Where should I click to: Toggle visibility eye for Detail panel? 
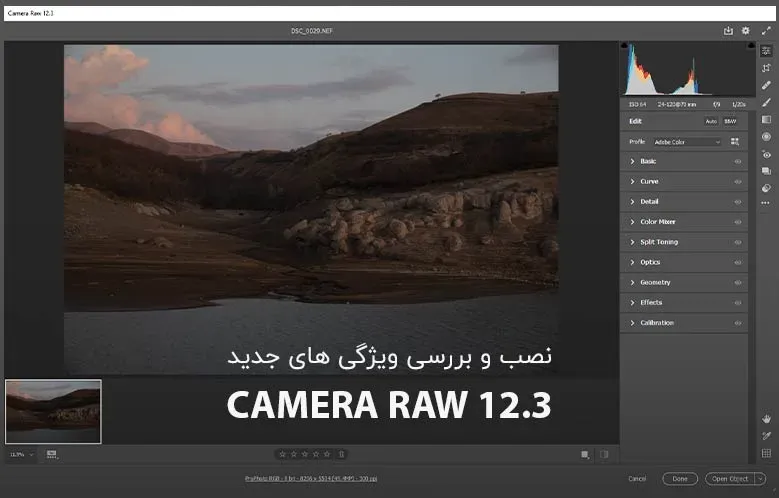click(738, 202)
